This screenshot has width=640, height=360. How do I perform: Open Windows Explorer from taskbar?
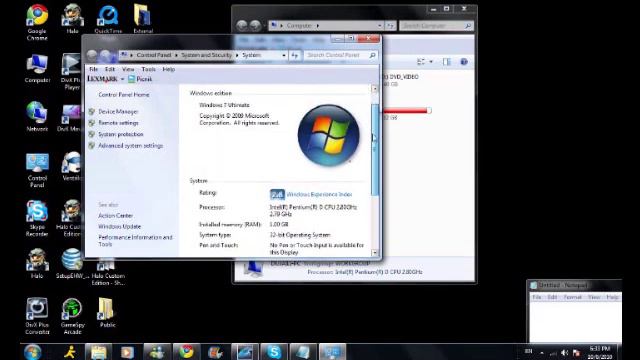[x=99, y=352]
